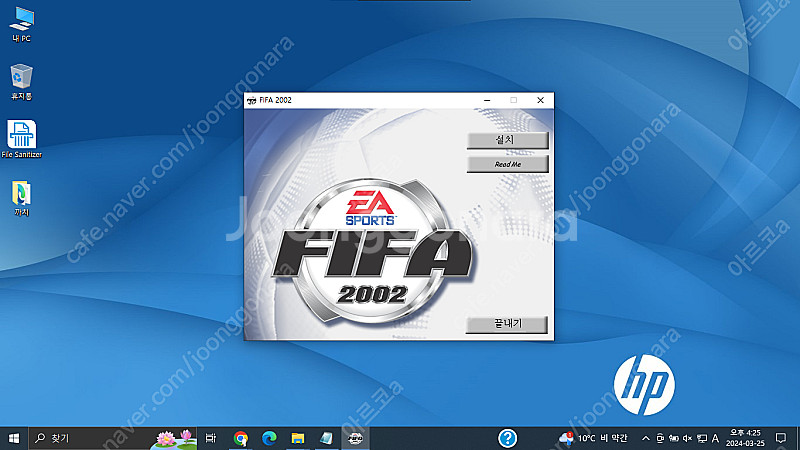
Task: Open the clock showing 오후 4:25
Action: point(745,438)
